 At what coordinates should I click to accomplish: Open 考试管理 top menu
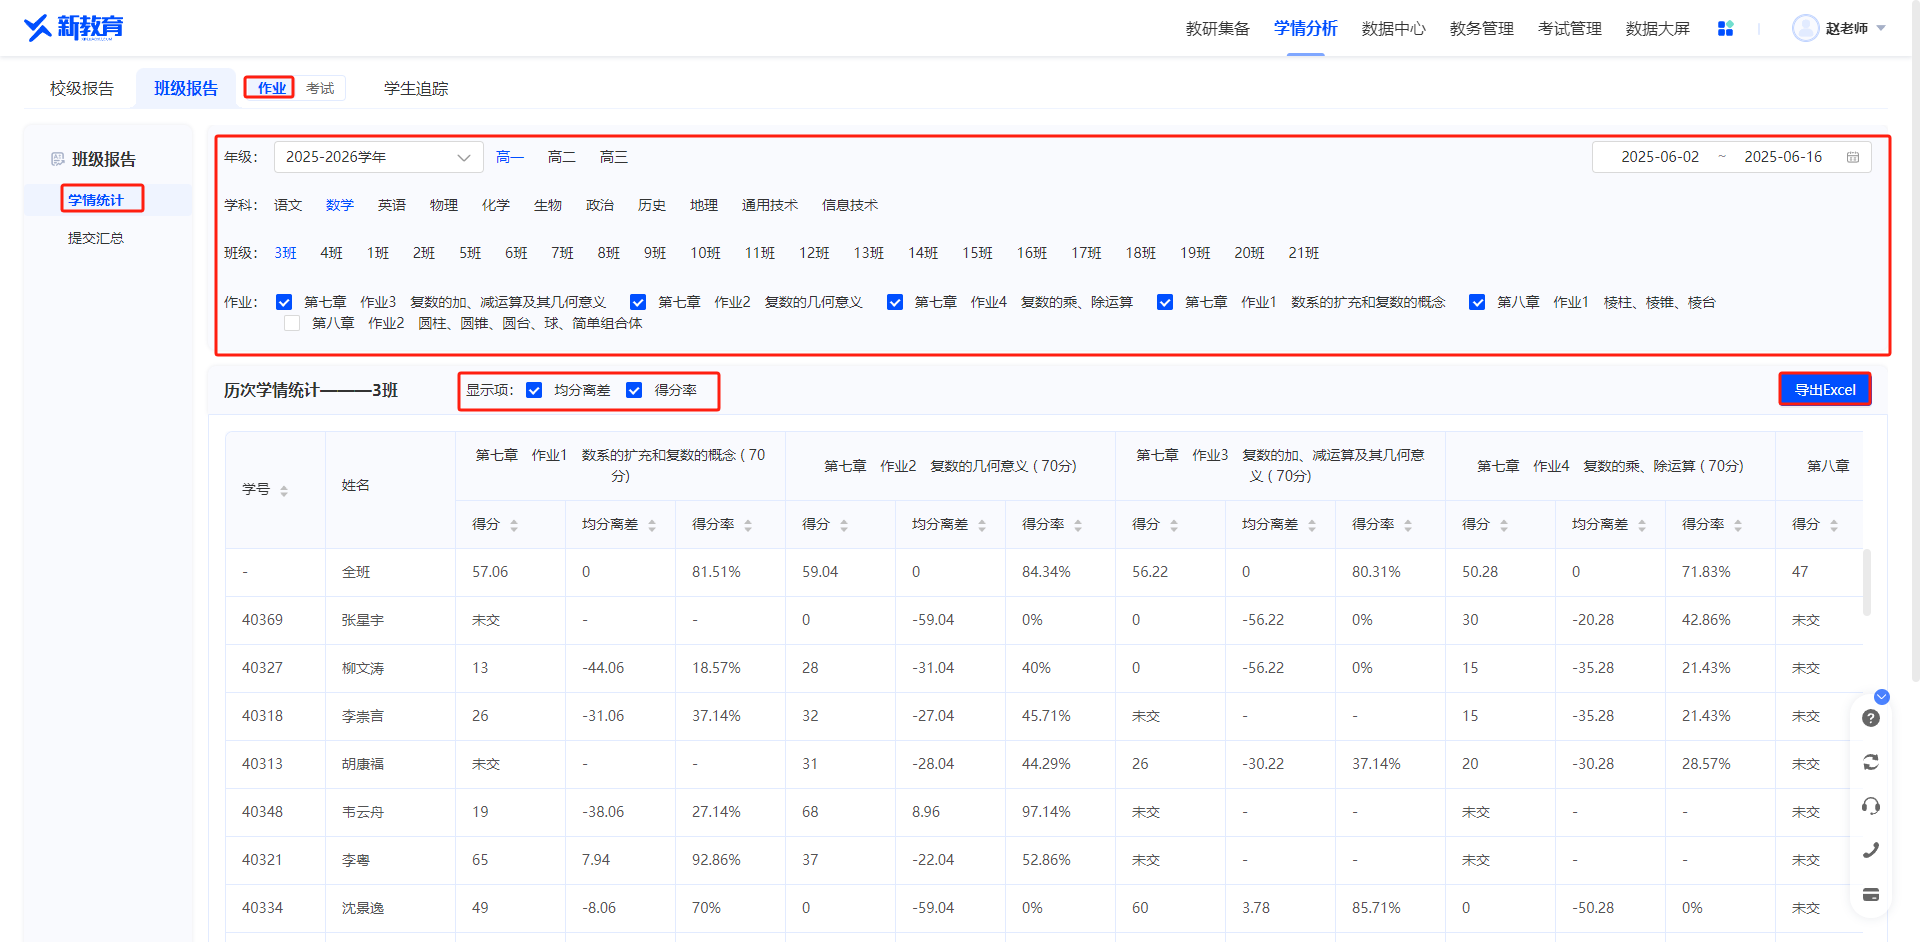tap(1570, 29)
